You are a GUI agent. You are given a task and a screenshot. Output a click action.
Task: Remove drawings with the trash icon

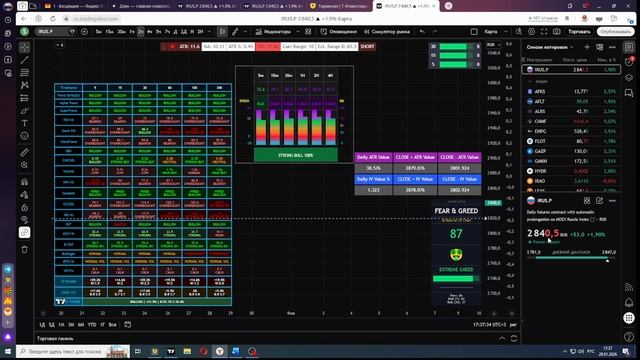[x=24, y=249]
